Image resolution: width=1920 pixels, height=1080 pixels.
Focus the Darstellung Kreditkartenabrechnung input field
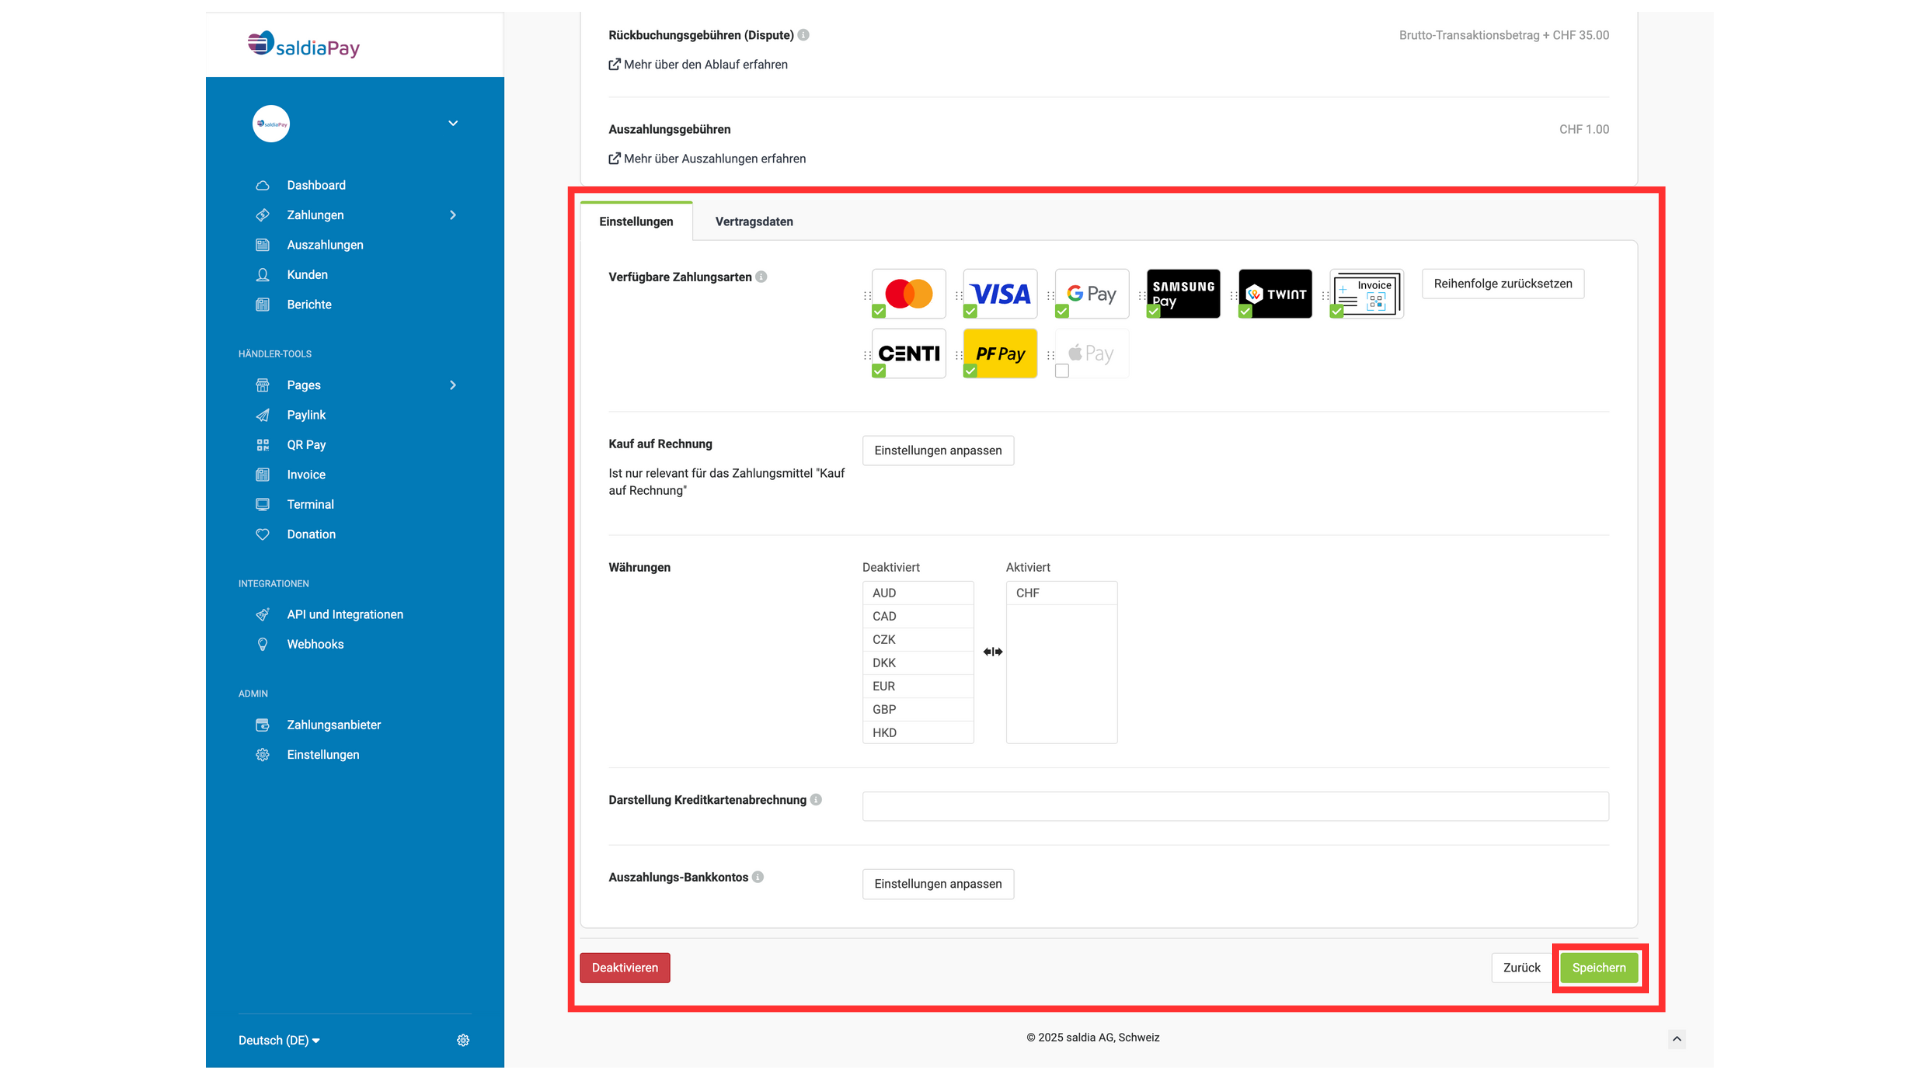coord(1235,806)
